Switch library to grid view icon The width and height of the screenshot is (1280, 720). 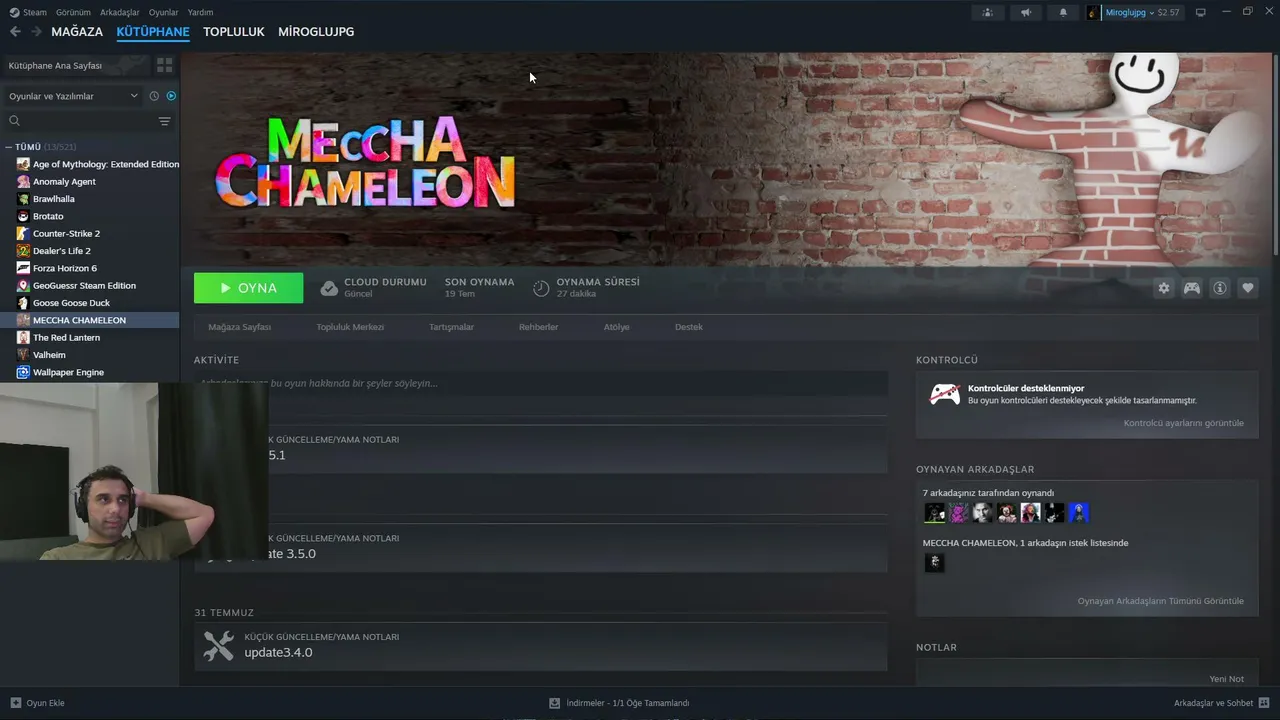click(x=165, y=65)
